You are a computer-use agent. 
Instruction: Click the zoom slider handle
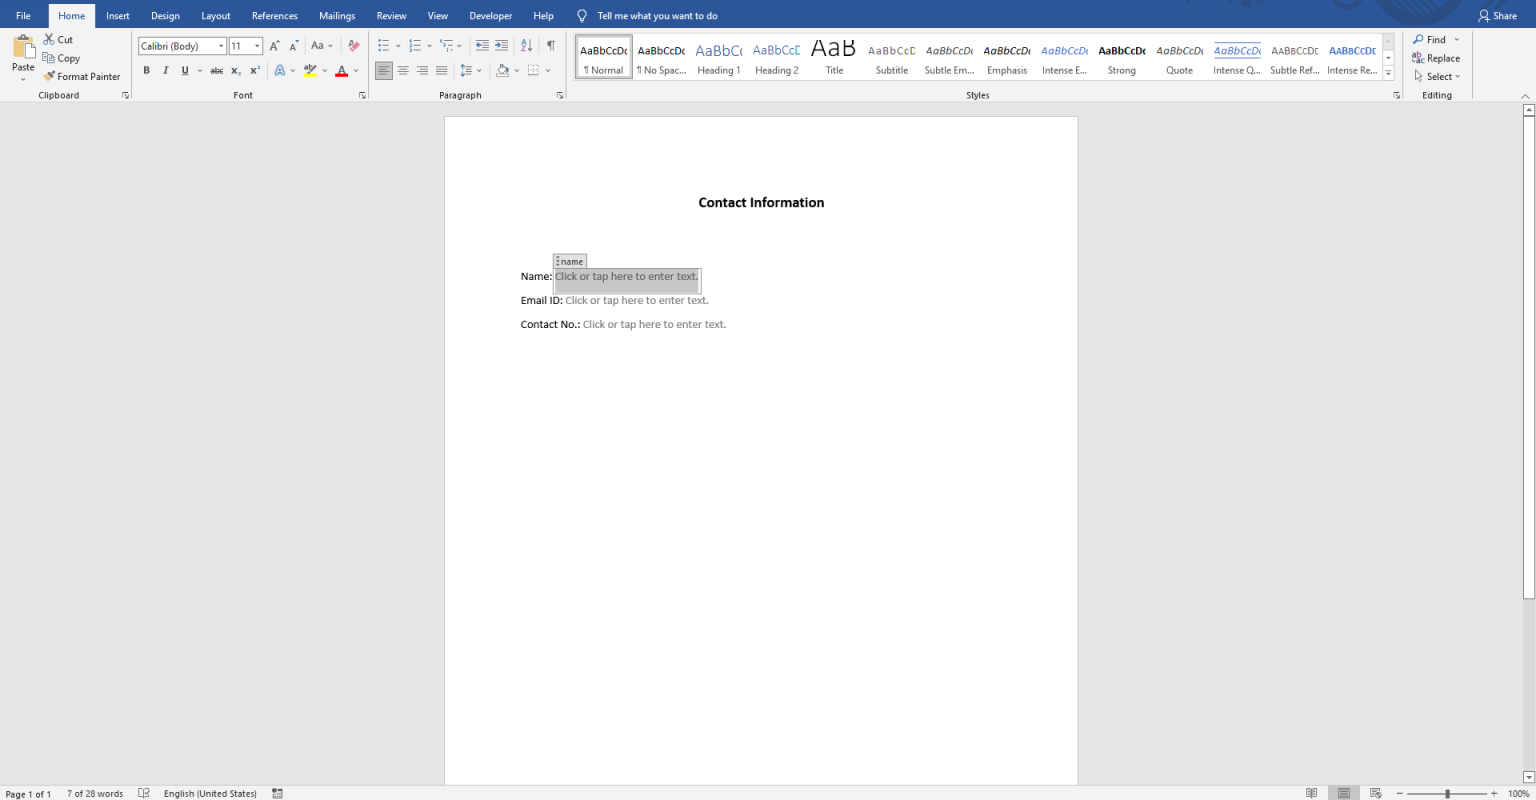(1447, 793)
